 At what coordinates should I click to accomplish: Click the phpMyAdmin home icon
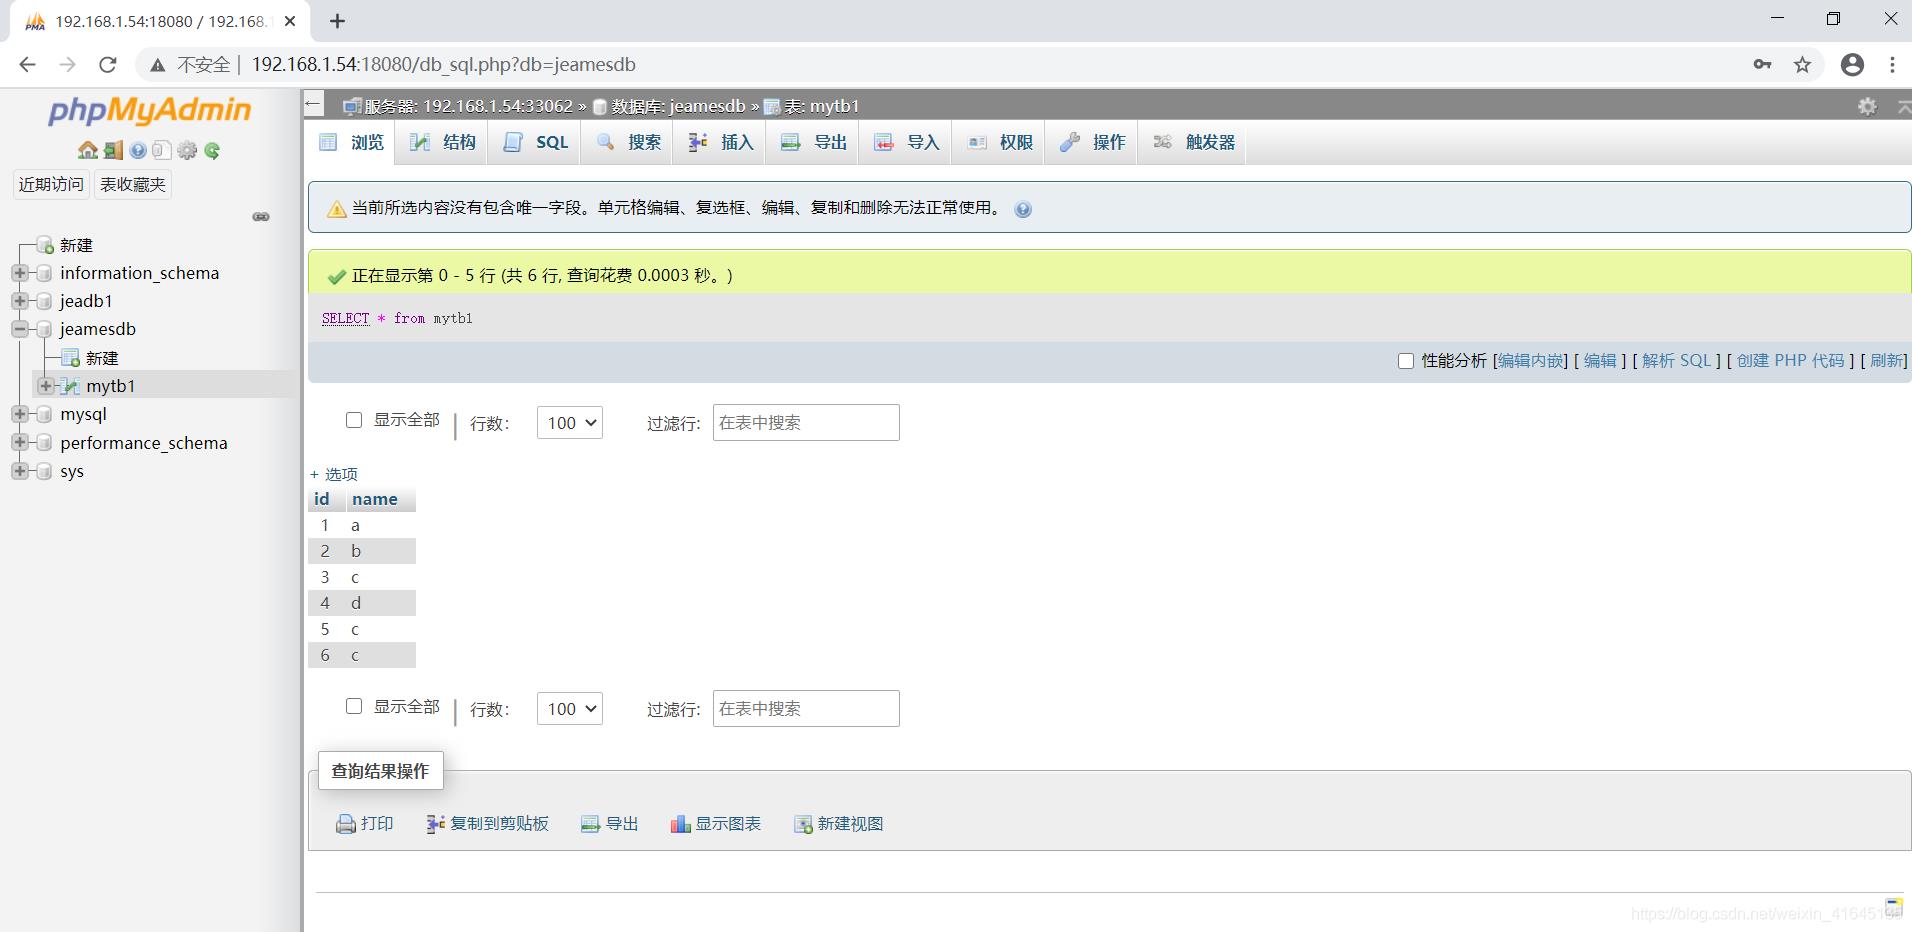[88, 150]
